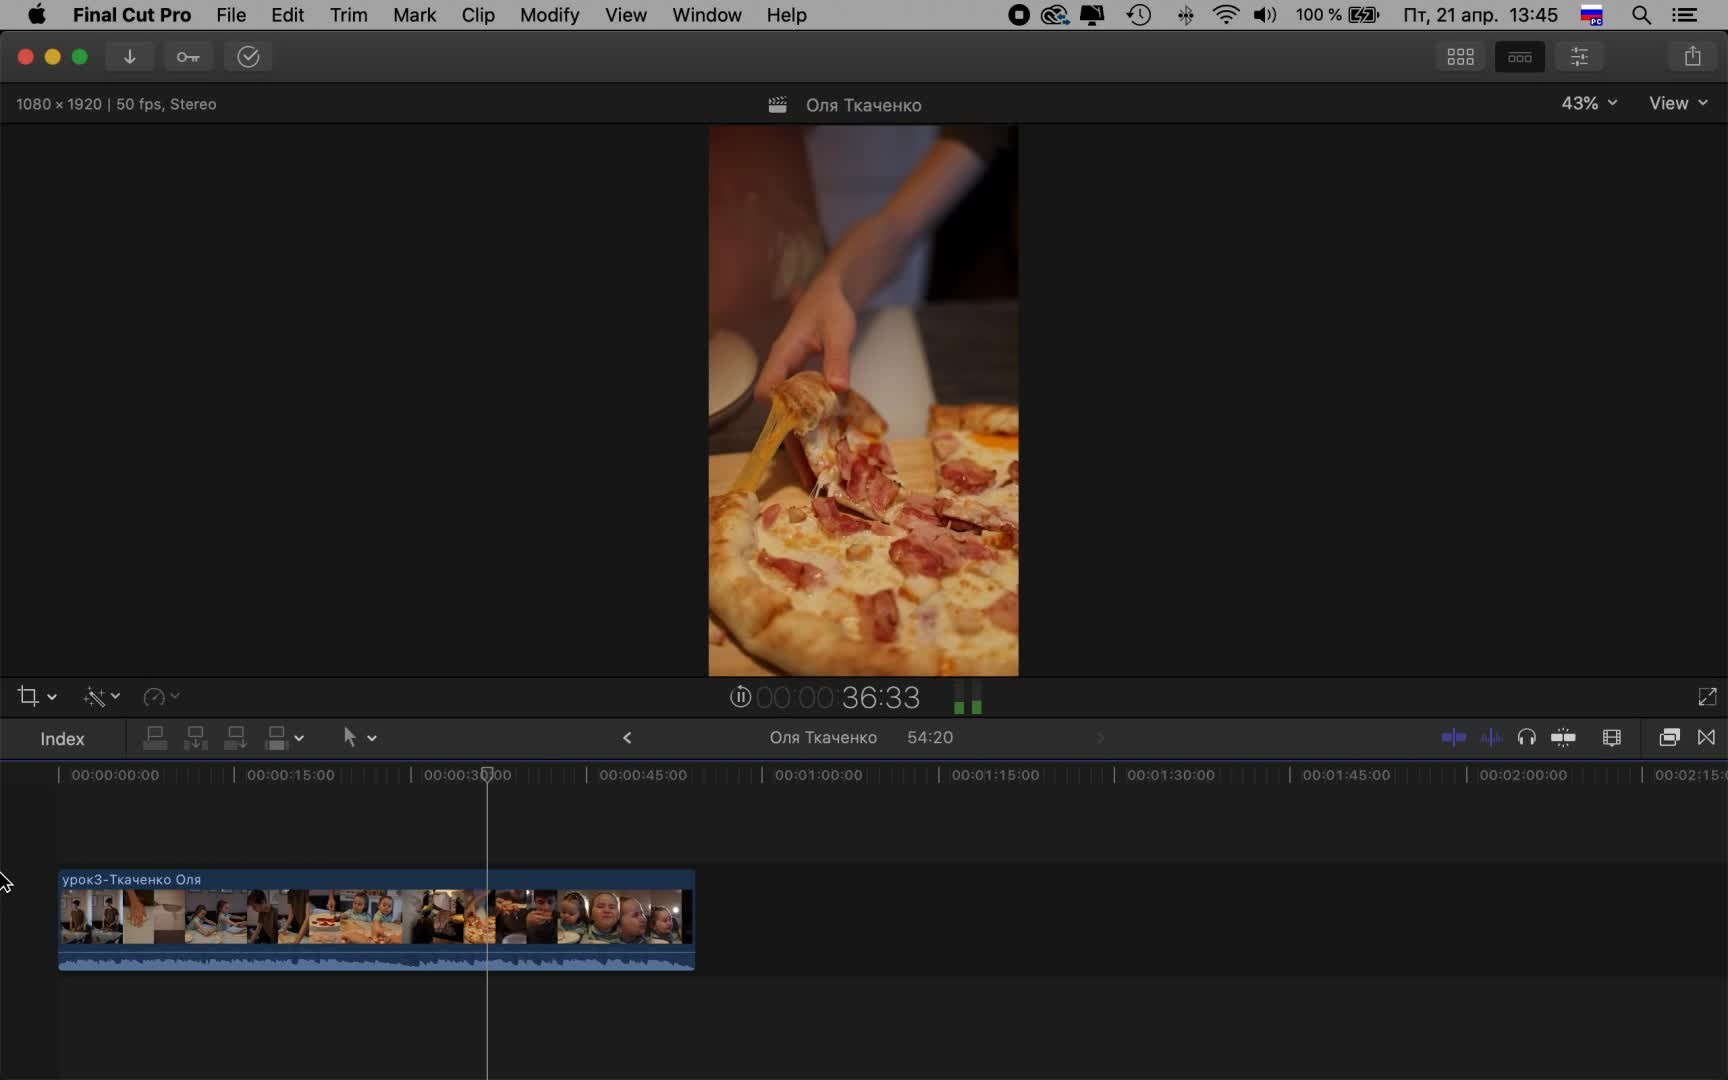The width and height of the screenshot is (1728, 1080).
Task: Open the Trim menu
Action: click(x=348, y=15)
